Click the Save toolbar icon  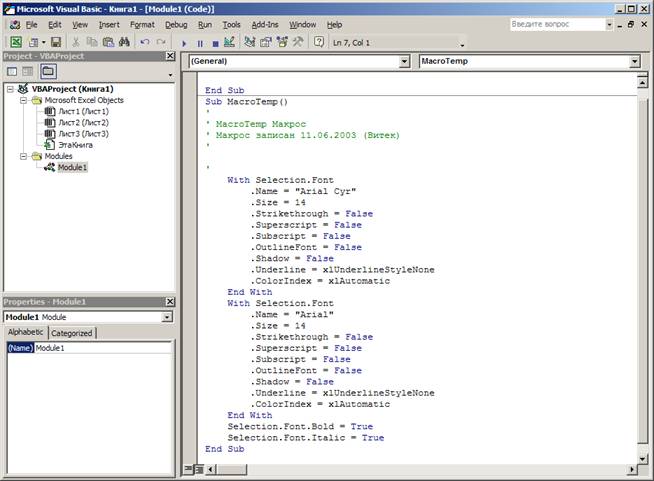[56, 43]
